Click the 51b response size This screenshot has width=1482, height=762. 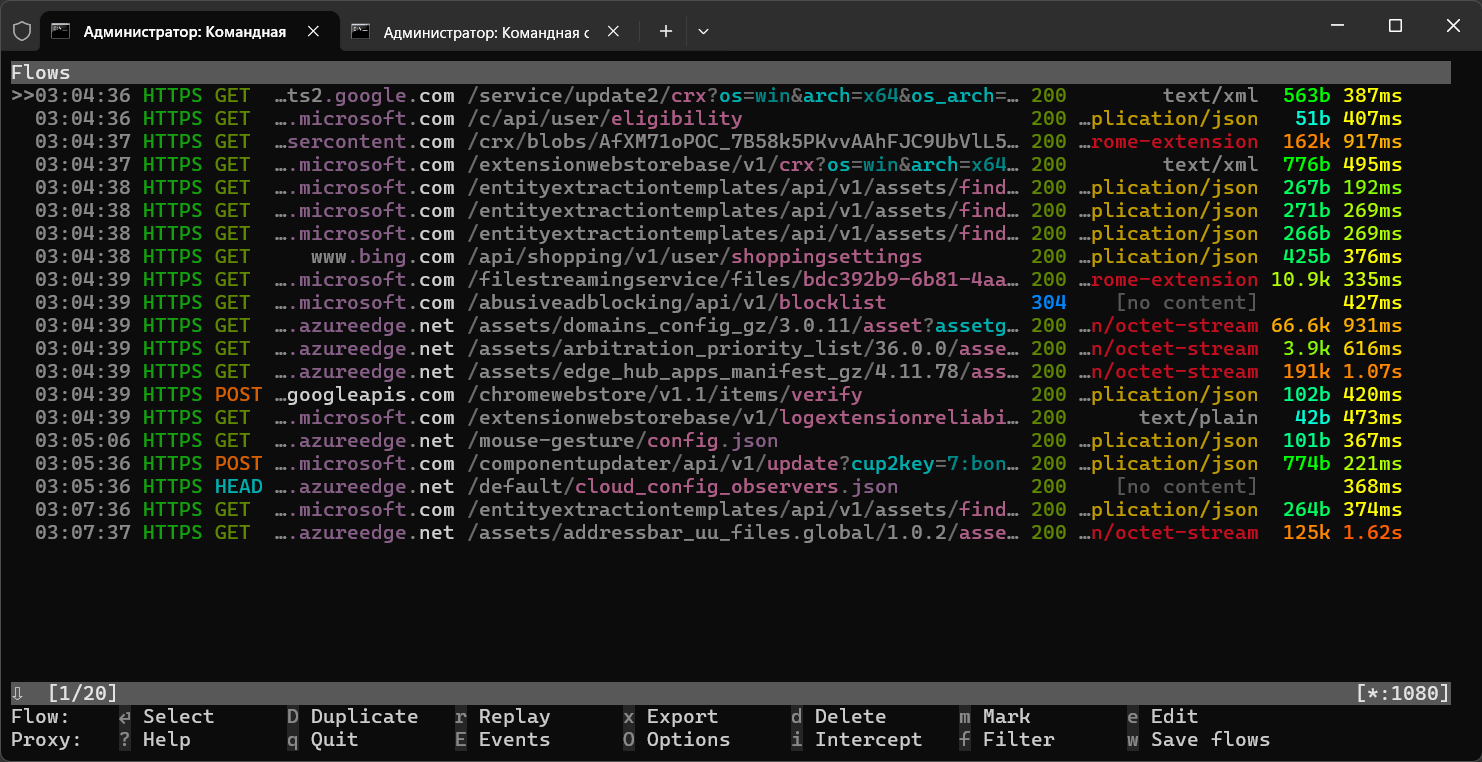click(x=1312, y=119)
